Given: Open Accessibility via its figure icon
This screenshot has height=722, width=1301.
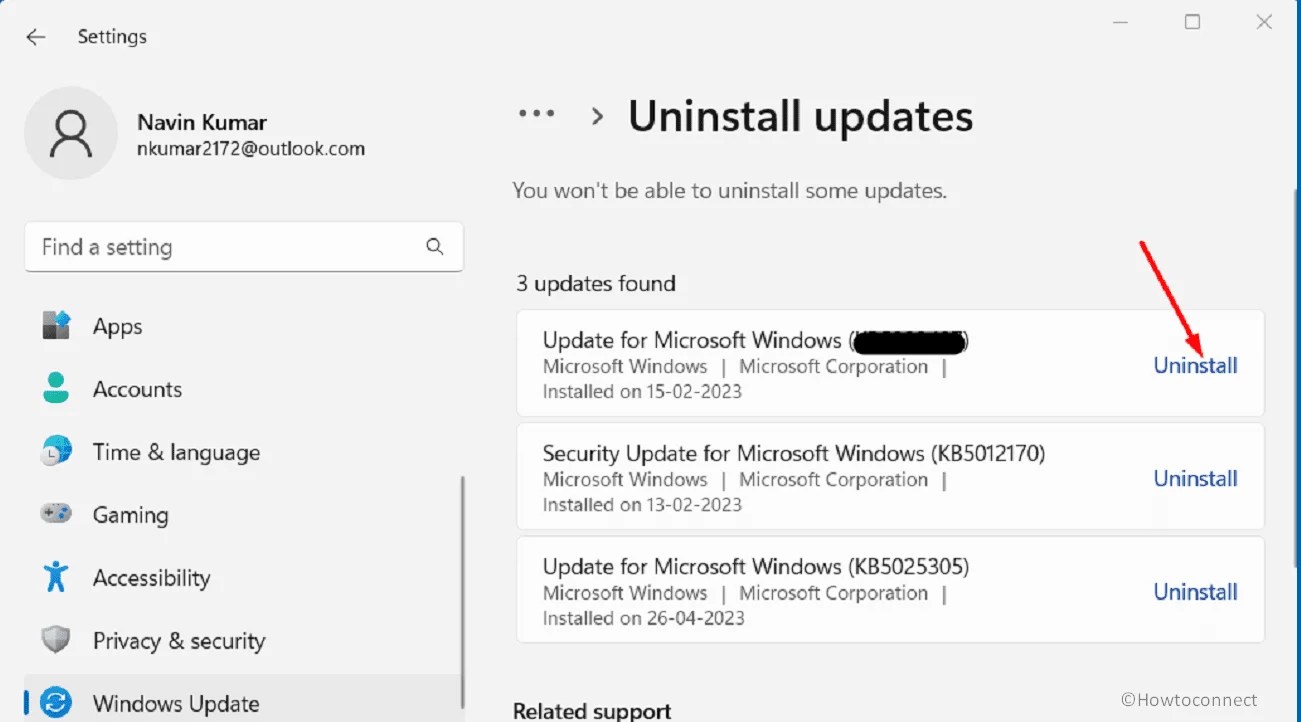Looking at the screenshot, I should [x=55, y=577].
